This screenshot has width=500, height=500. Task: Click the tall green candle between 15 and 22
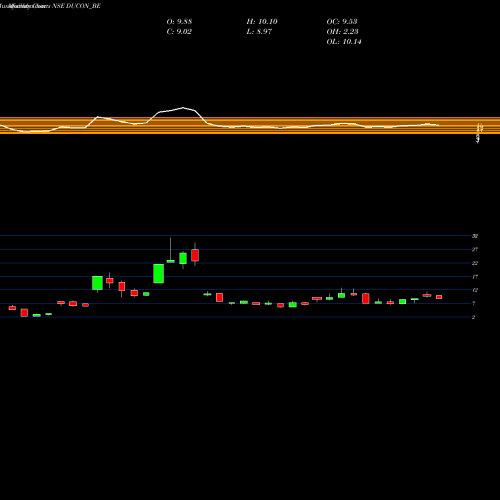[159, 274]
